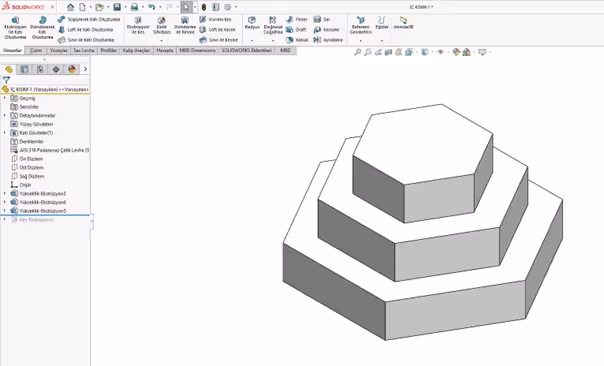The image size is (604, 366).
Task: Switch to the Sac Levha tab
Action: click(x=84, y=50)
